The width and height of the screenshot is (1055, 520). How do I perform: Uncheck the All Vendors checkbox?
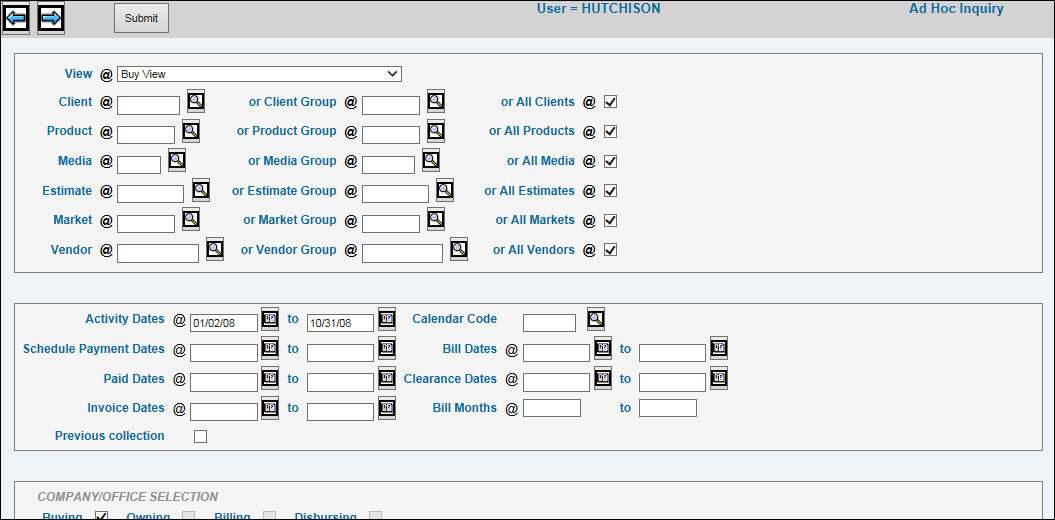click(610, 250)
